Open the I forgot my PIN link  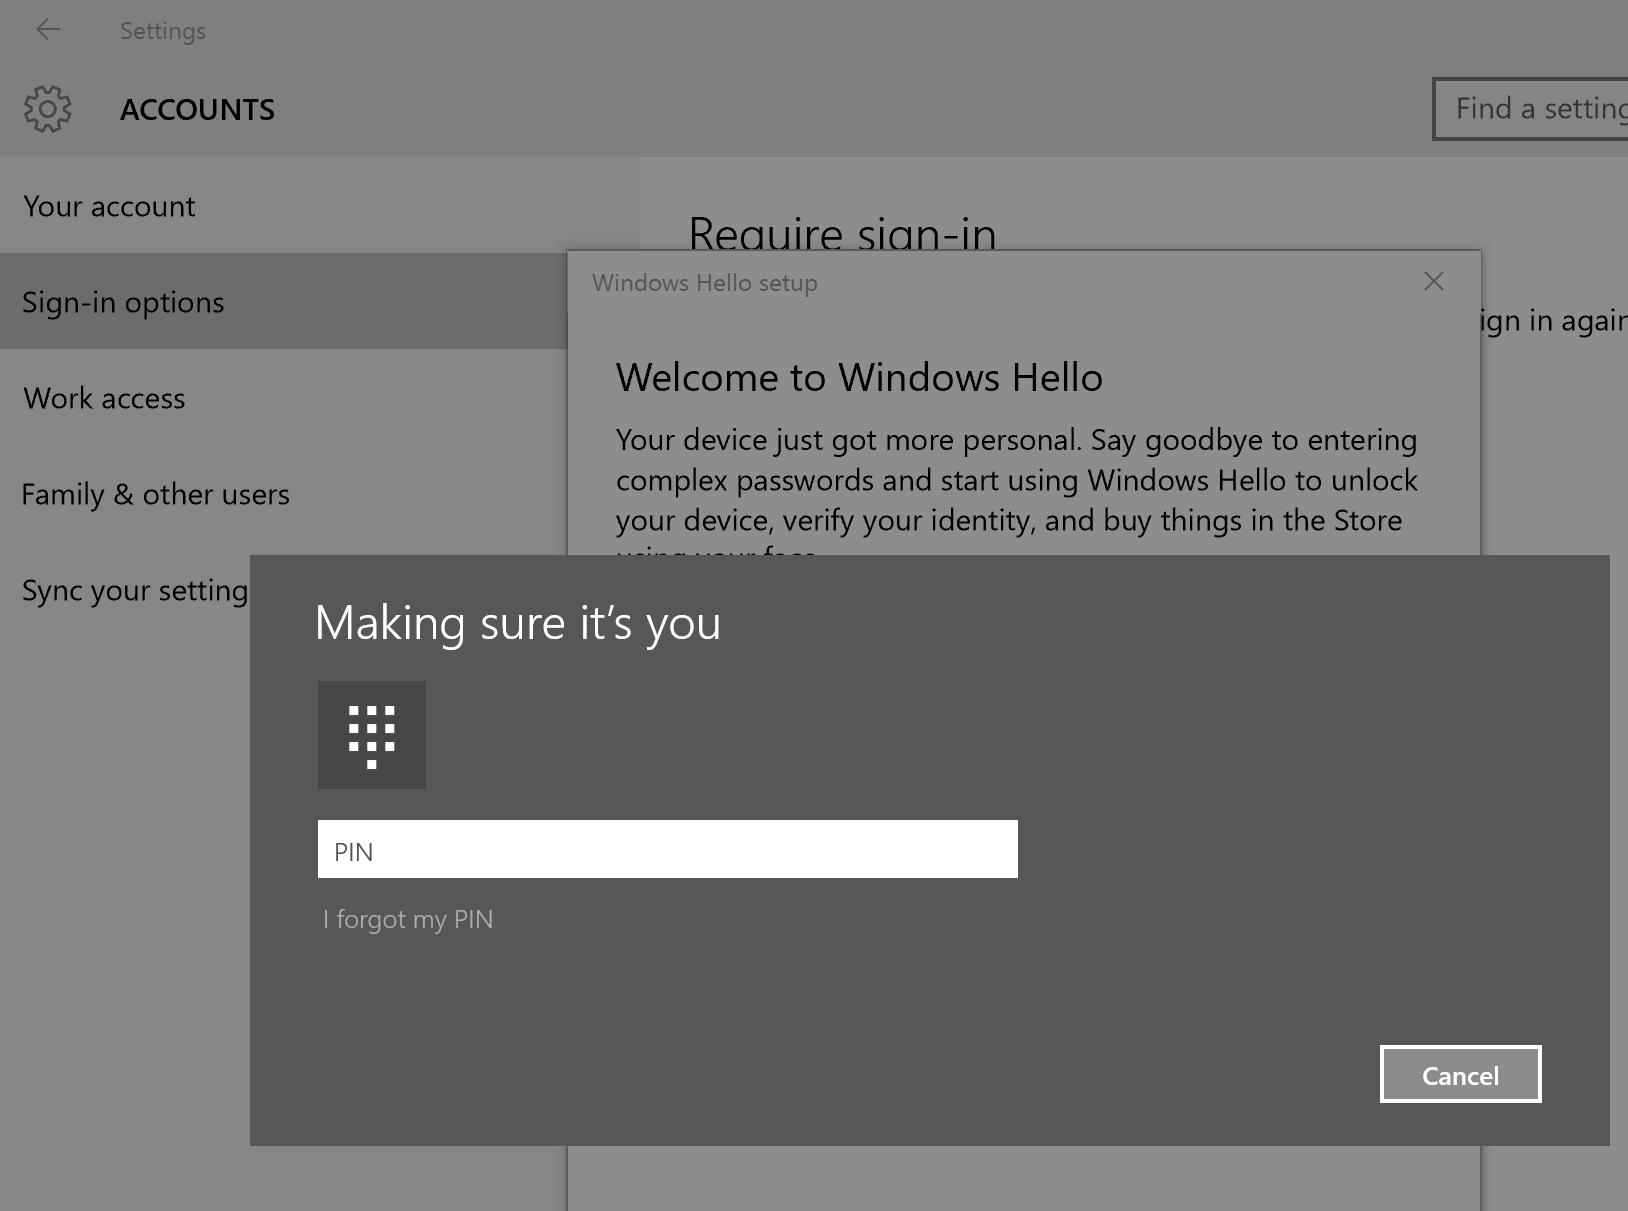pos(408,919)
